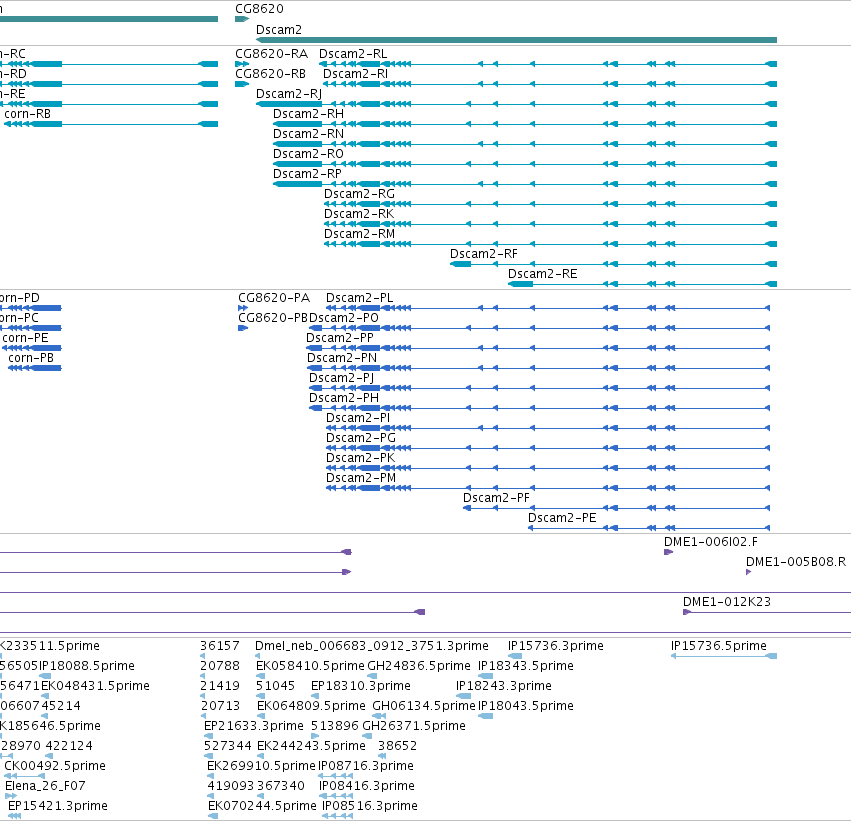This screenshot has width=851, height=821.
Task: Click EST label 20788
Action: tap(220, 666)
